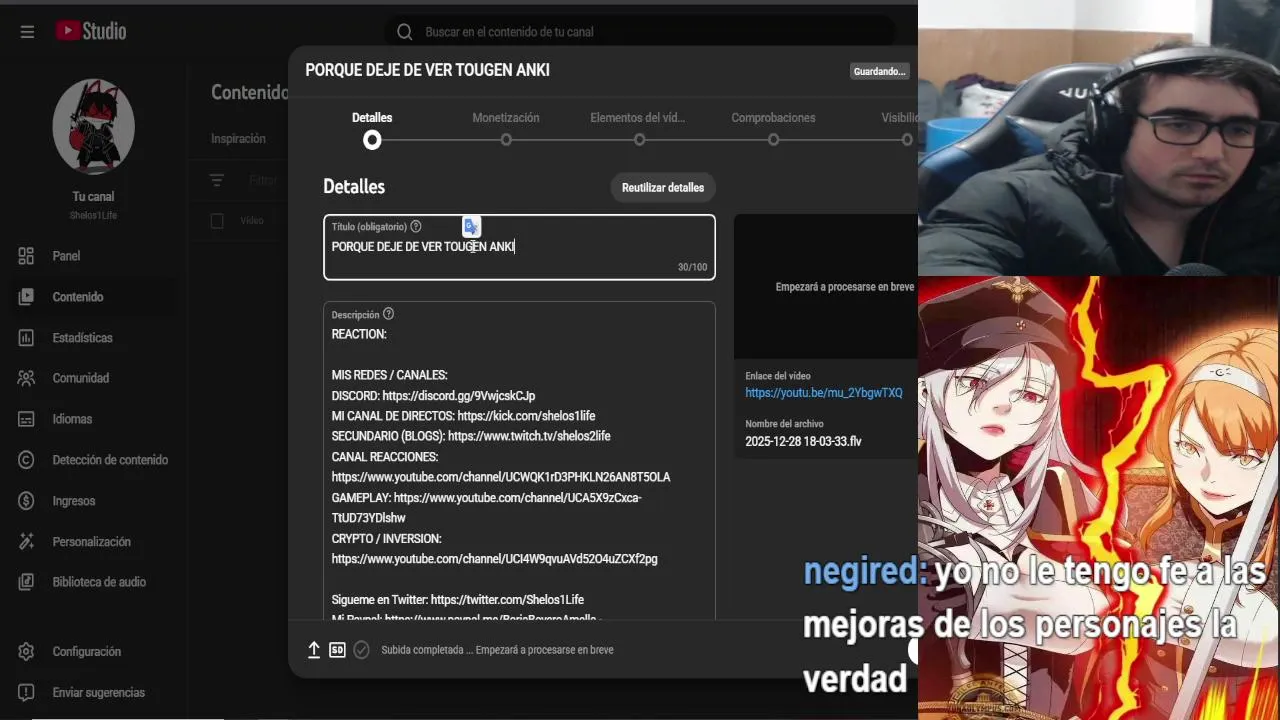Click the Idiomas subtitles icon
The height and width of the screenshot is (720, 1280).
[26, 419]
